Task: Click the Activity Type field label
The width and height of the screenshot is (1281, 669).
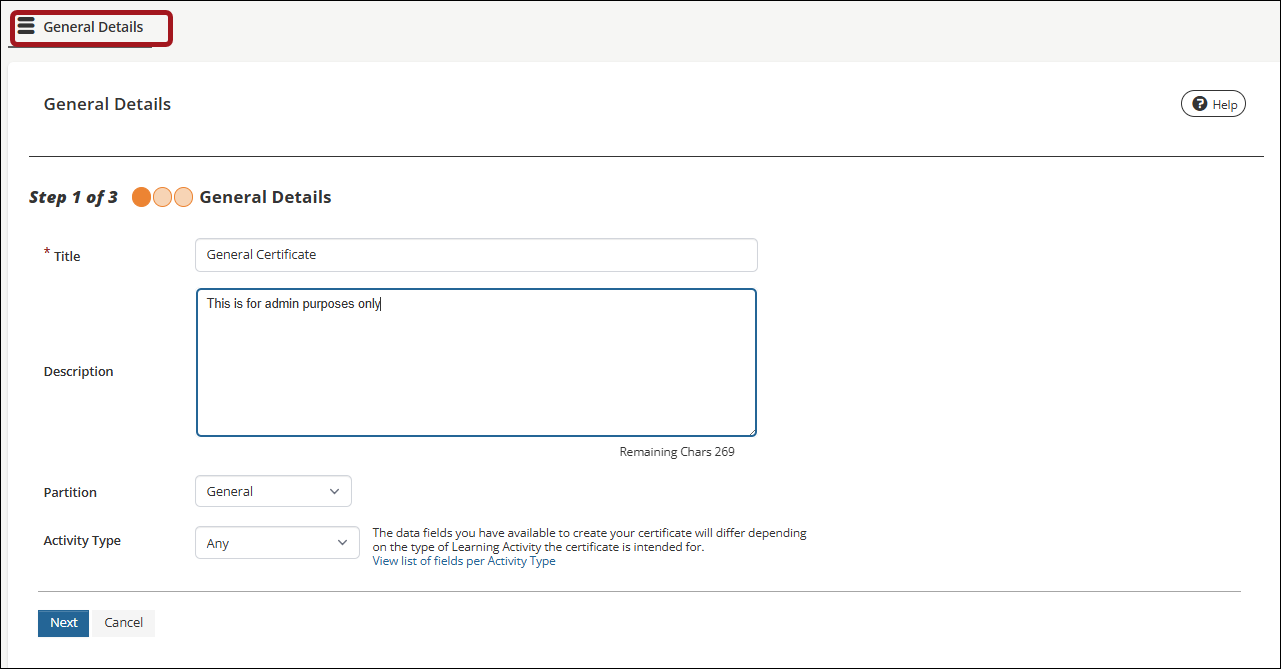Action: click(82, 541)
